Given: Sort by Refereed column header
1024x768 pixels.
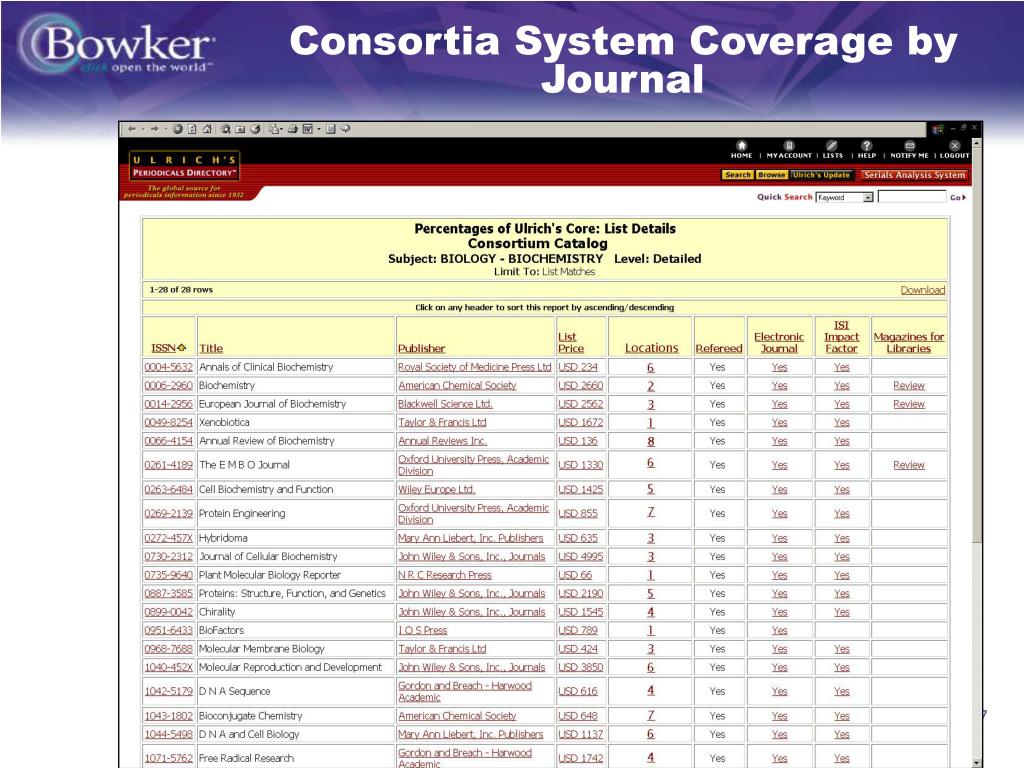Looking at the screenshot, I should click(x=719, y=348).
